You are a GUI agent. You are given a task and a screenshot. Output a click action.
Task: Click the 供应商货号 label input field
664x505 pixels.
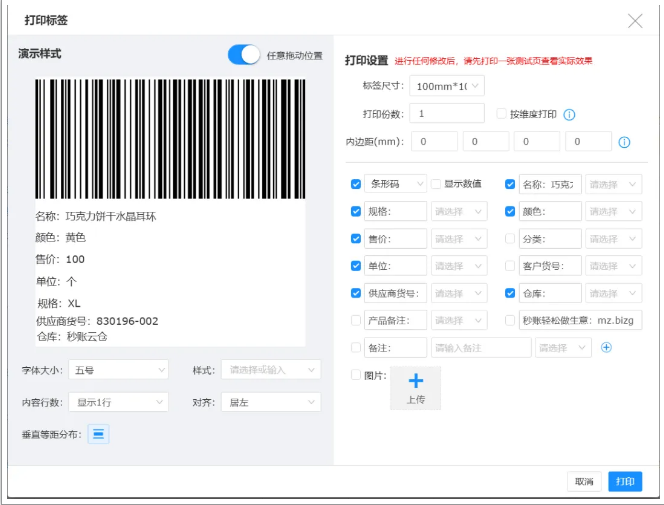[x=395, y=293]
